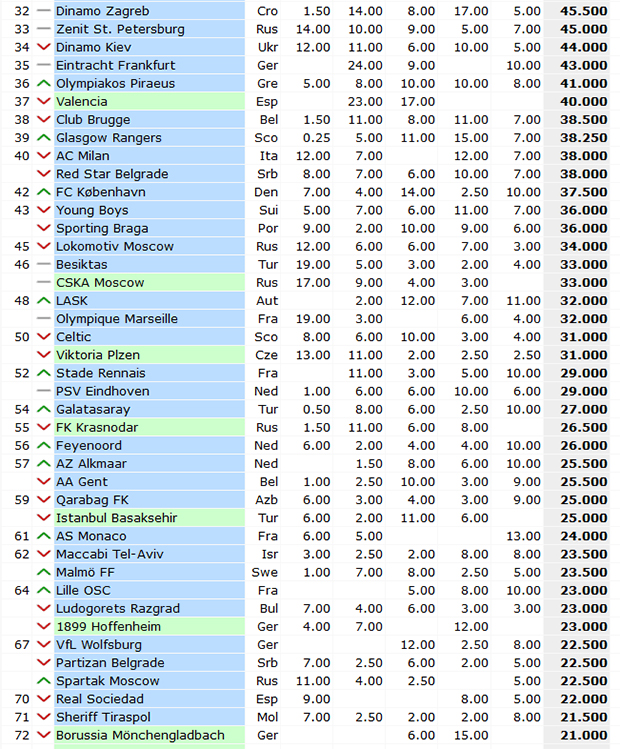The width and height of the screenshot is (620, 749).
Task: Open the VfL Wolfsburg team link
Action: coord(99,645)
